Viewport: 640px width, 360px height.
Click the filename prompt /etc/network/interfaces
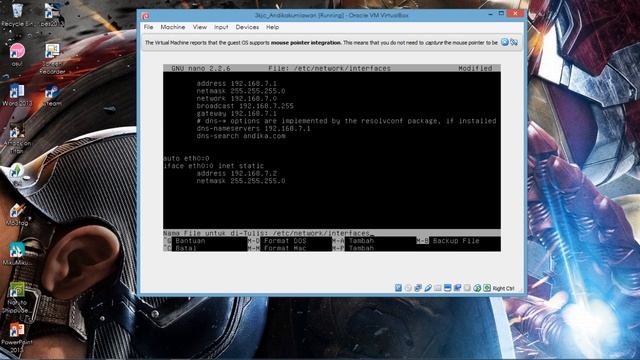tap(320, 233)
